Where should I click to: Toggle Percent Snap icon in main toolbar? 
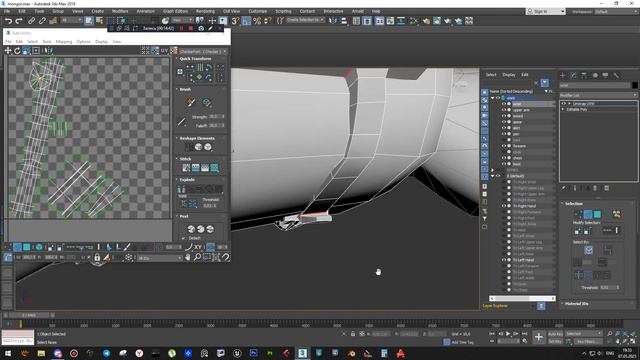click(x=257, y=21)
